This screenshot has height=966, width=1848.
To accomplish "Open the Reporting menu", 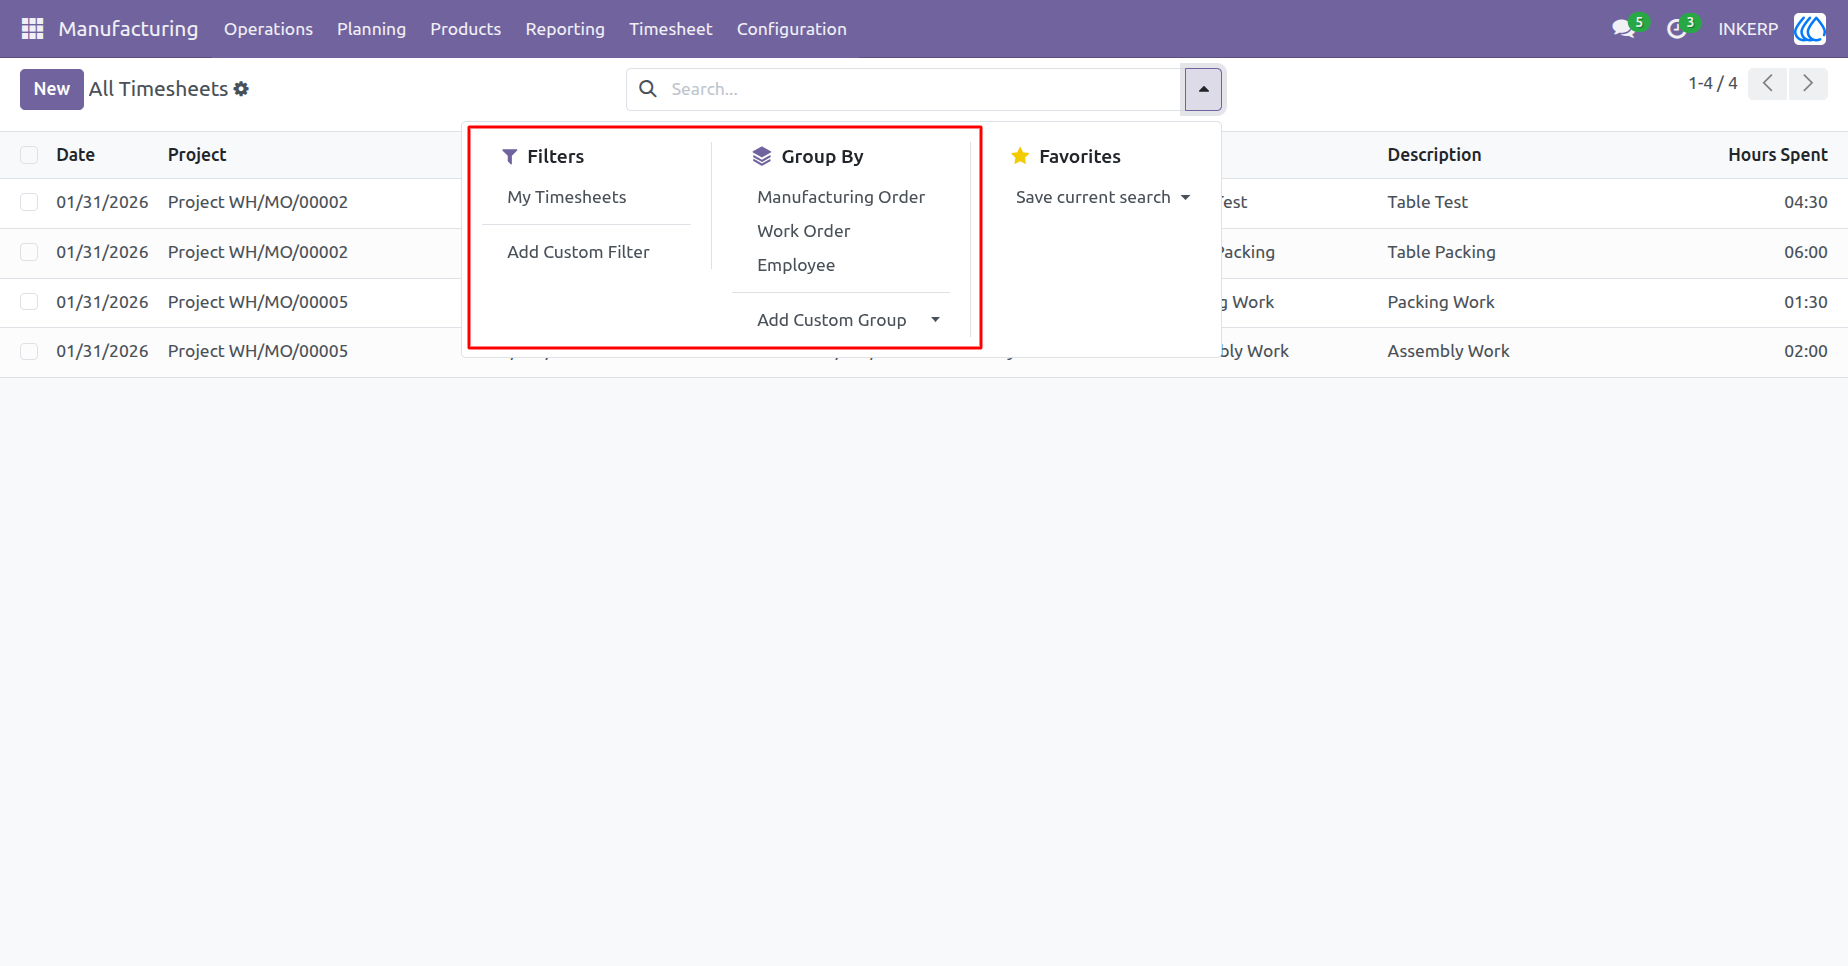I will [565, 29].
